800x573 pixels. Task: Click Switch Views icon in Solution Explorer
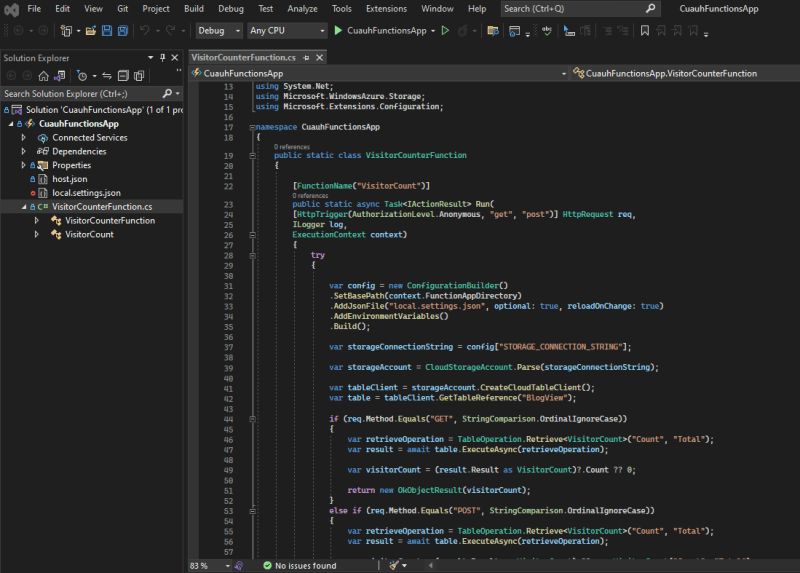point(60,76)
